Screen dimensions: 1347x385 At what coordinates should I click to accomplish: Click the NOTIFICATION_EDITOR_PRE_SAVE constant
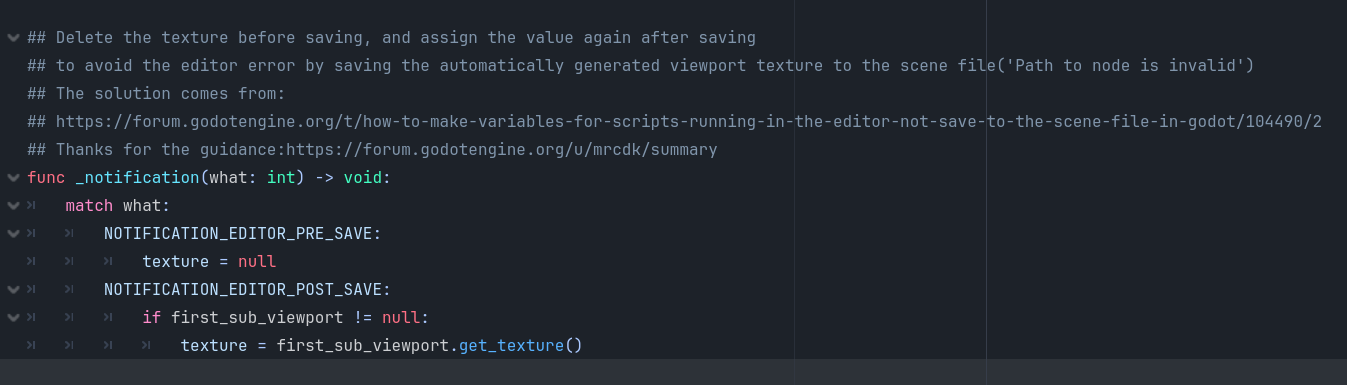pos(242,234)
